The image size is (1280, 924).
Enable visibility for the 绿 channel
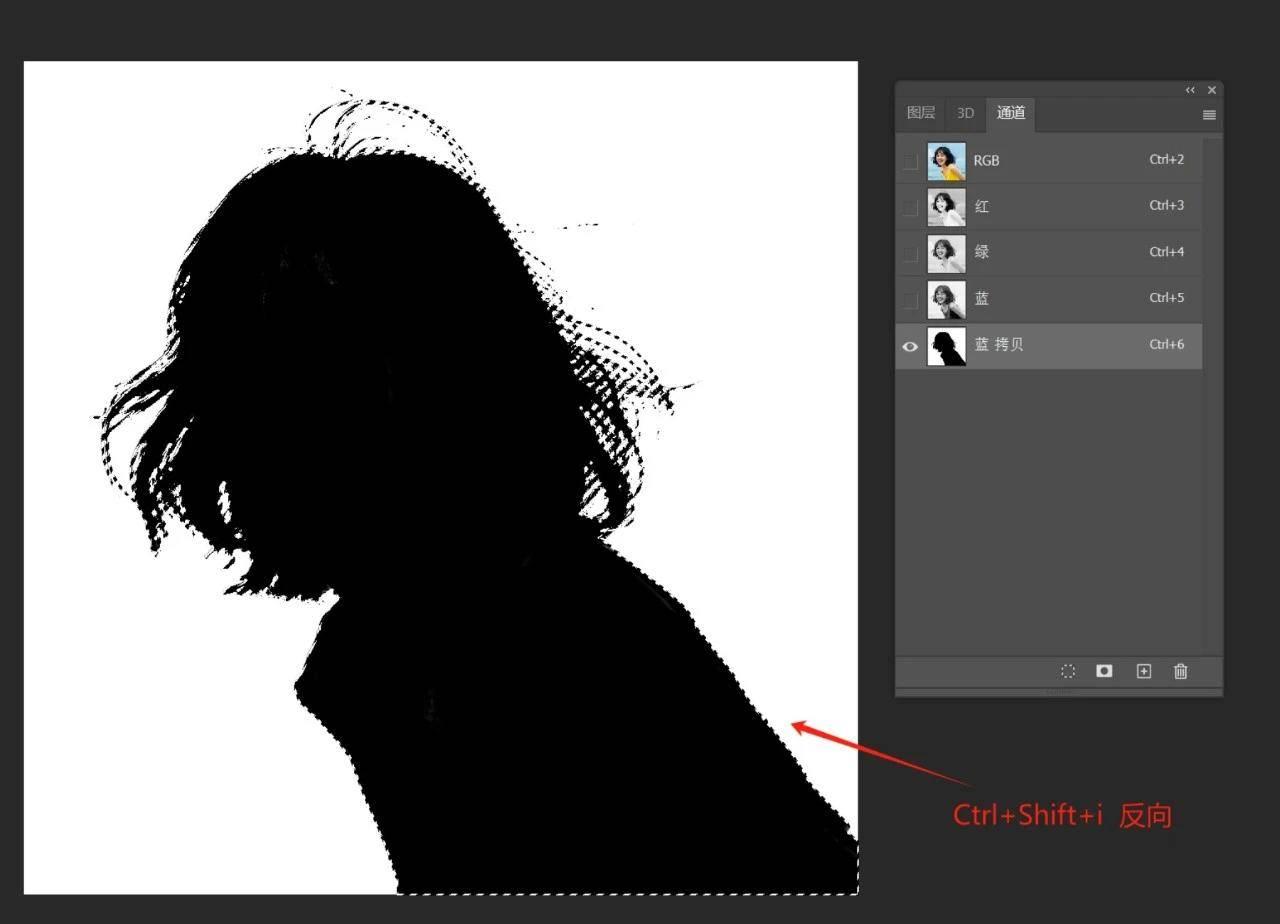click(910, 253)
